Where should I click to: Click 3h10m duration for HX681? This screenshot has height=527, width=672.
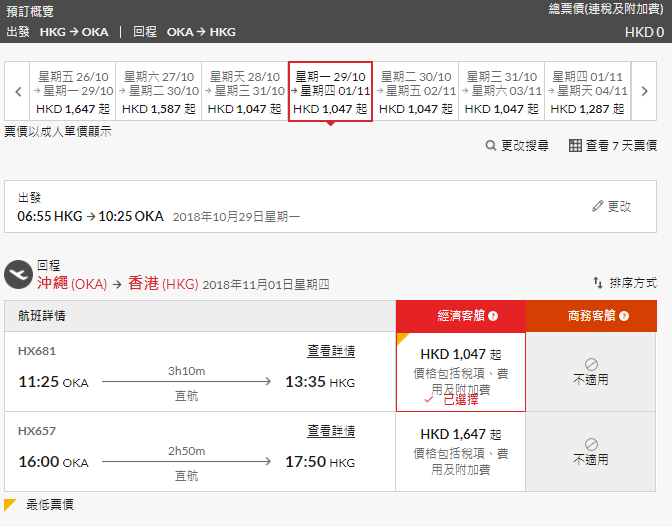(x=186, y=371)
